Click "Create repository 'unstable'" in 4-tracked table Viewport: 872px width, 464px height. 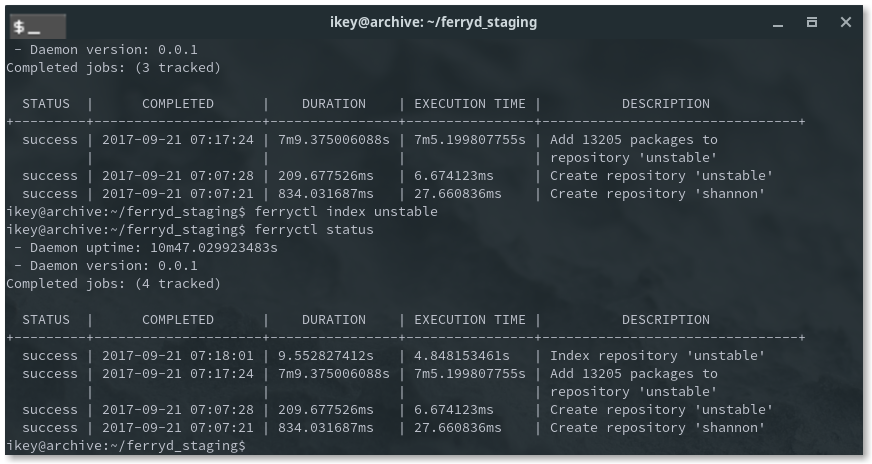(x=661, y=410)
